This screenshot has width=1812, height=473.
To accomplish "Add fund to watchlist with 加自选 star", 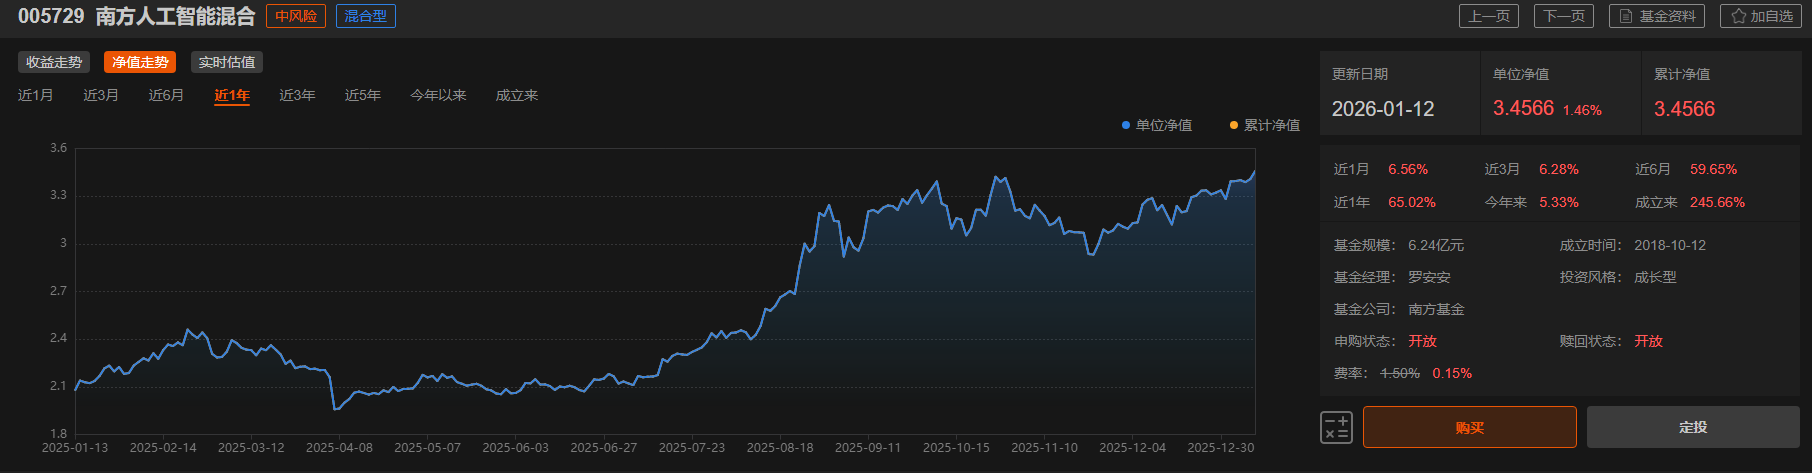I will (x=1760, y=16).
